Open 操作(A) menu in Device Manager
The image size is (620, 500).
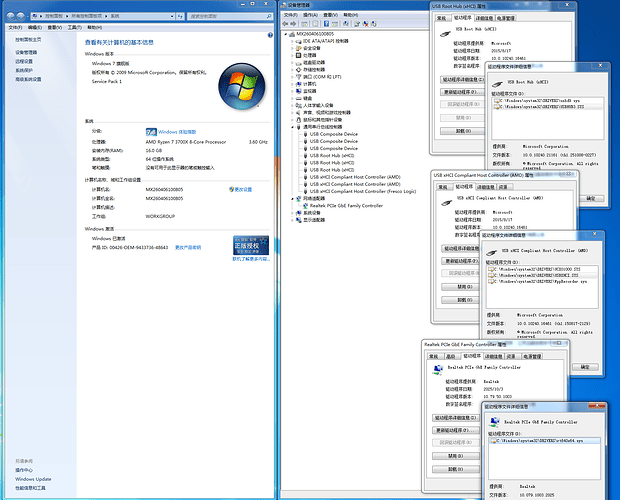[310, 15]
